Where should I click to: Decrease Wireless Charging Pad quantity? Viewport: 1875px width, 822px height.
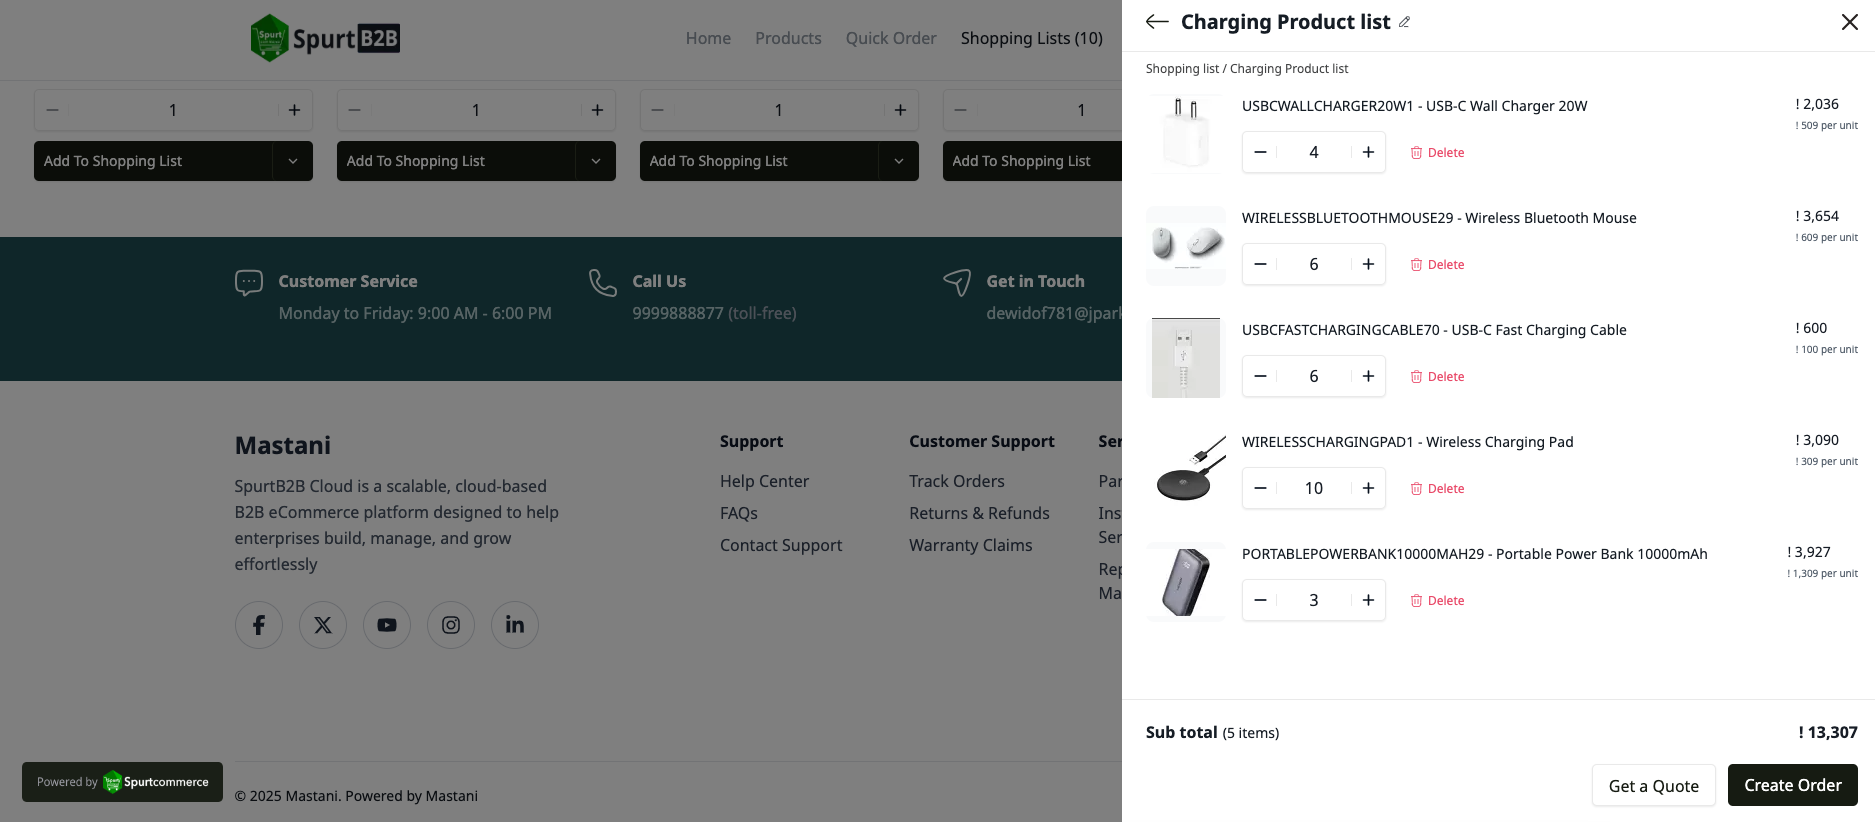[x=1260, y=488]
